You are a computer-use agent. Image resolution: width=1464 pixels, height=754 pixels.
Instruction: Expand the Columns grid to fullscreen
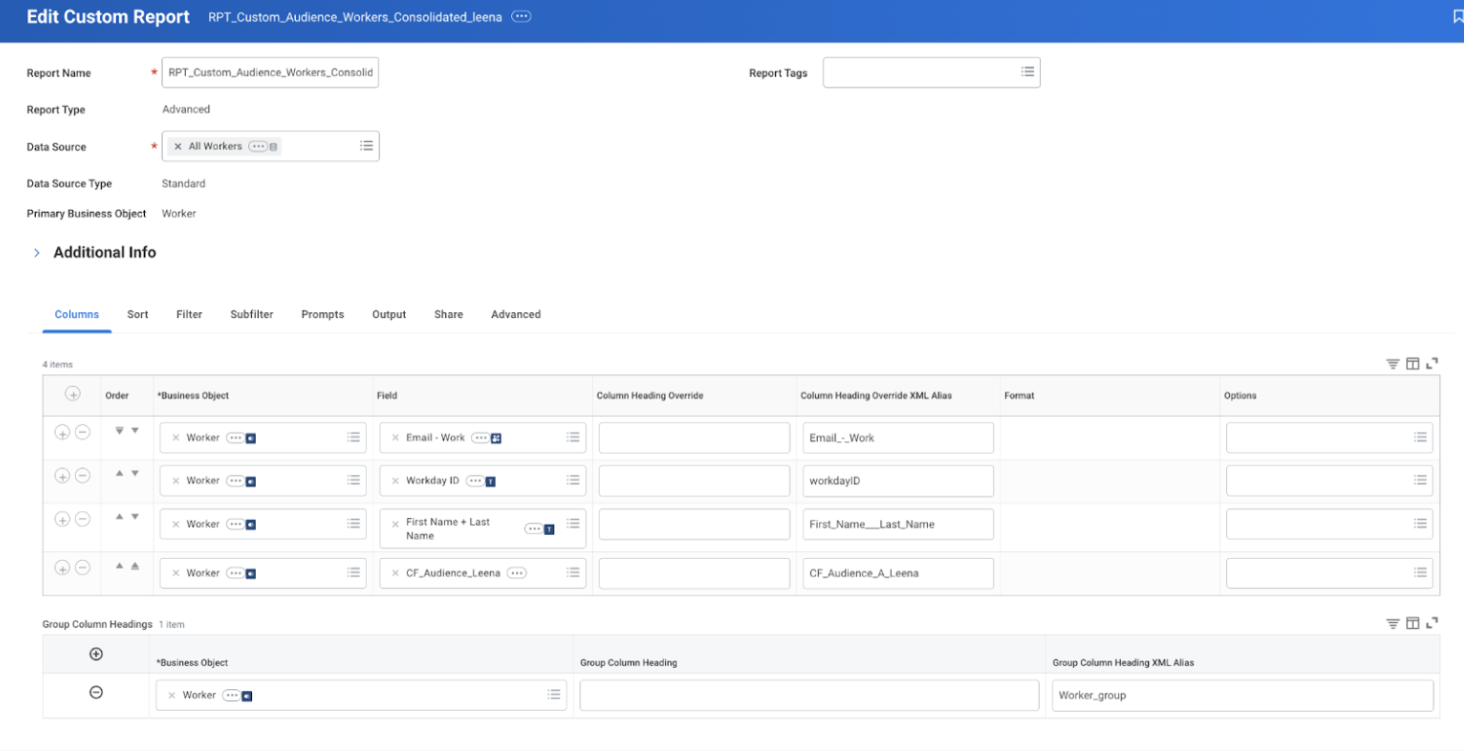[x=1432, y=364]
